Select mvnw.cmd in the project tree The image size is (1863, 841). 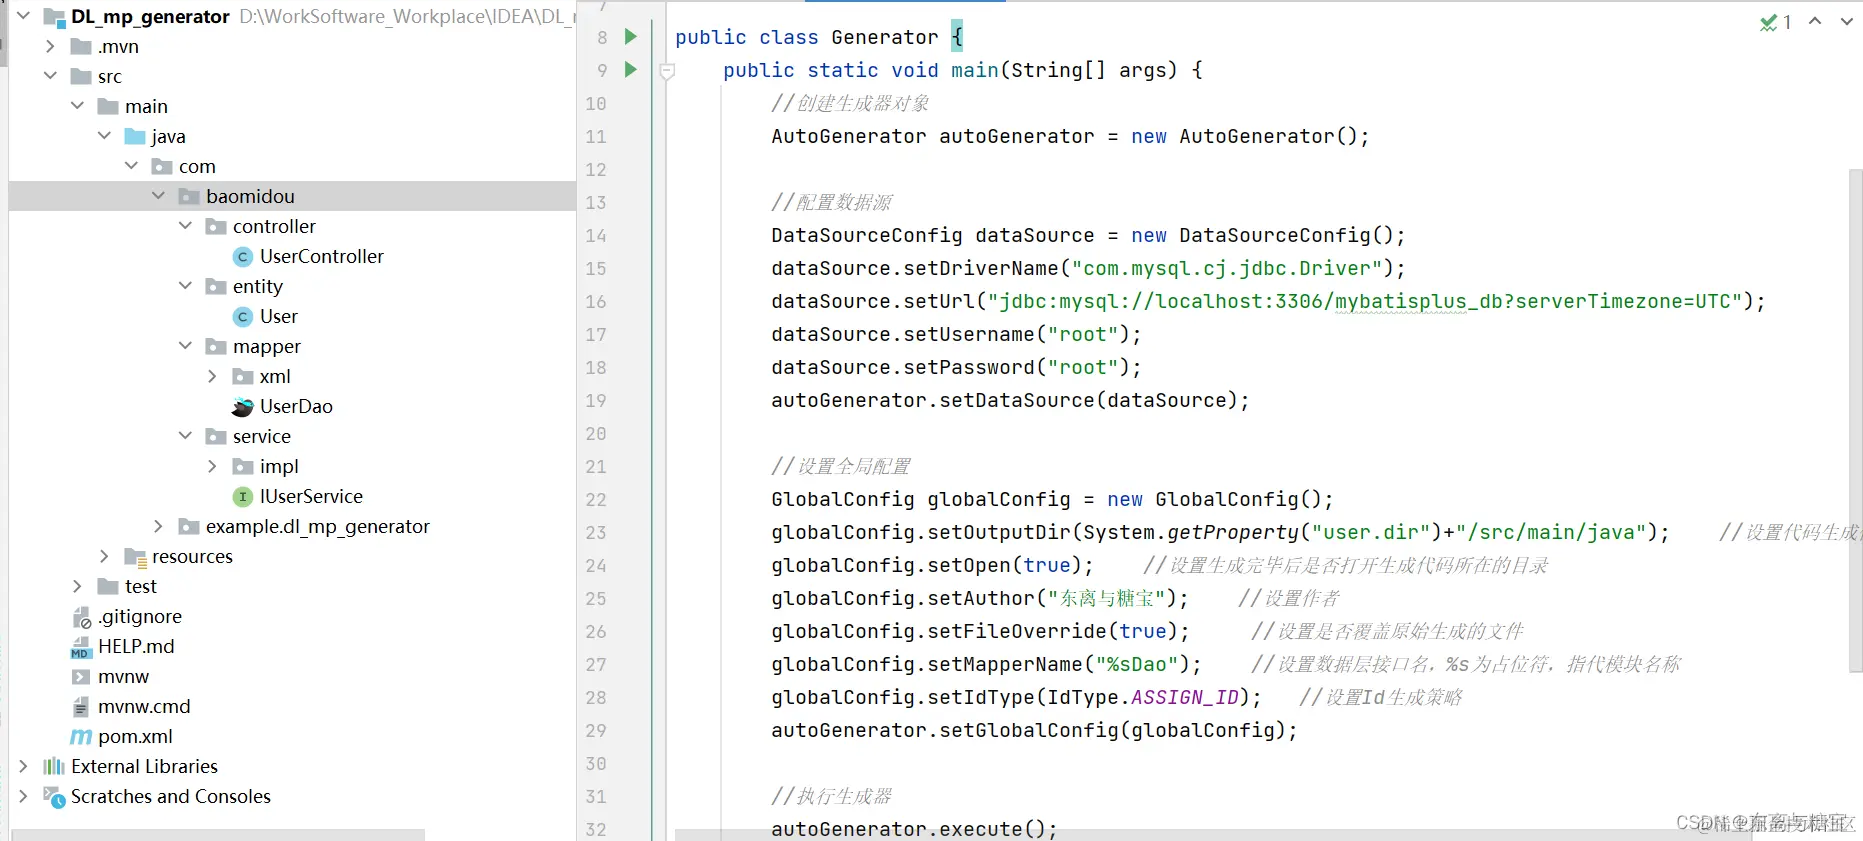(144, 707)
